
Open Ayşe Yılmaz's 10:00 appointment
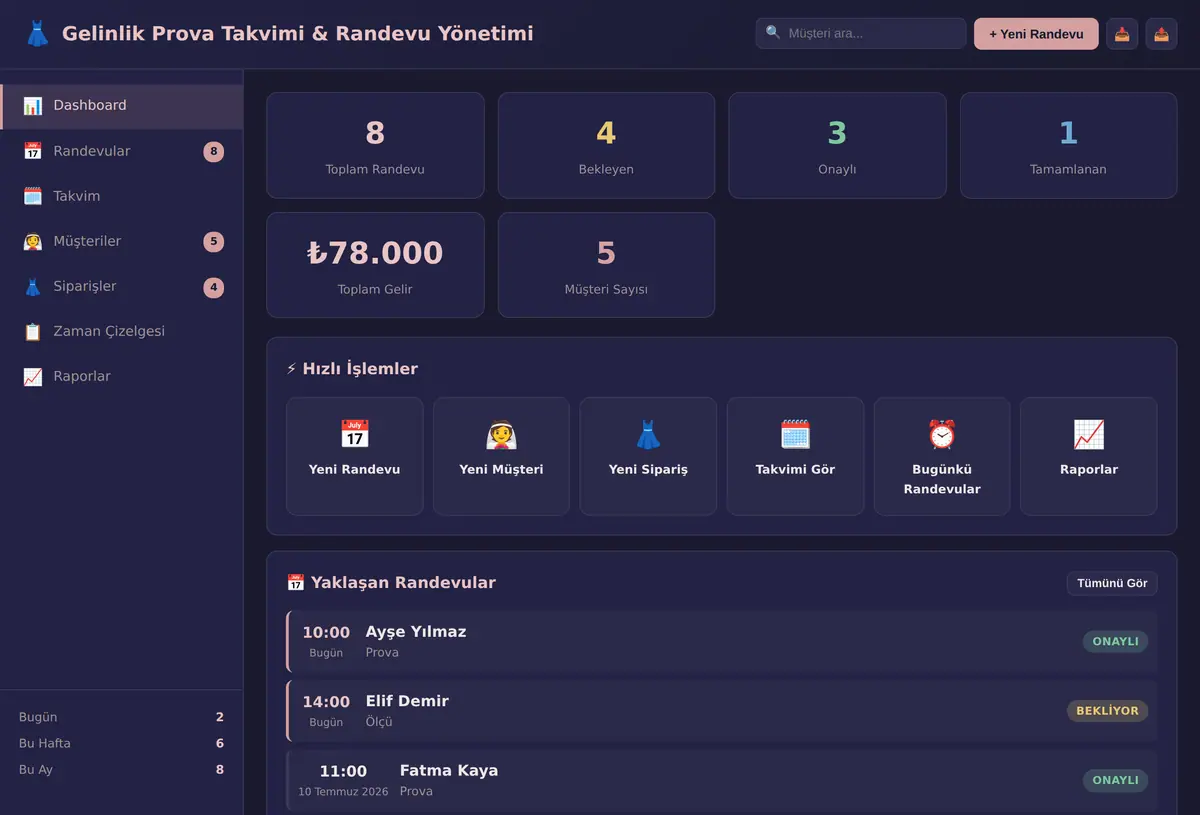click(722, 641)
